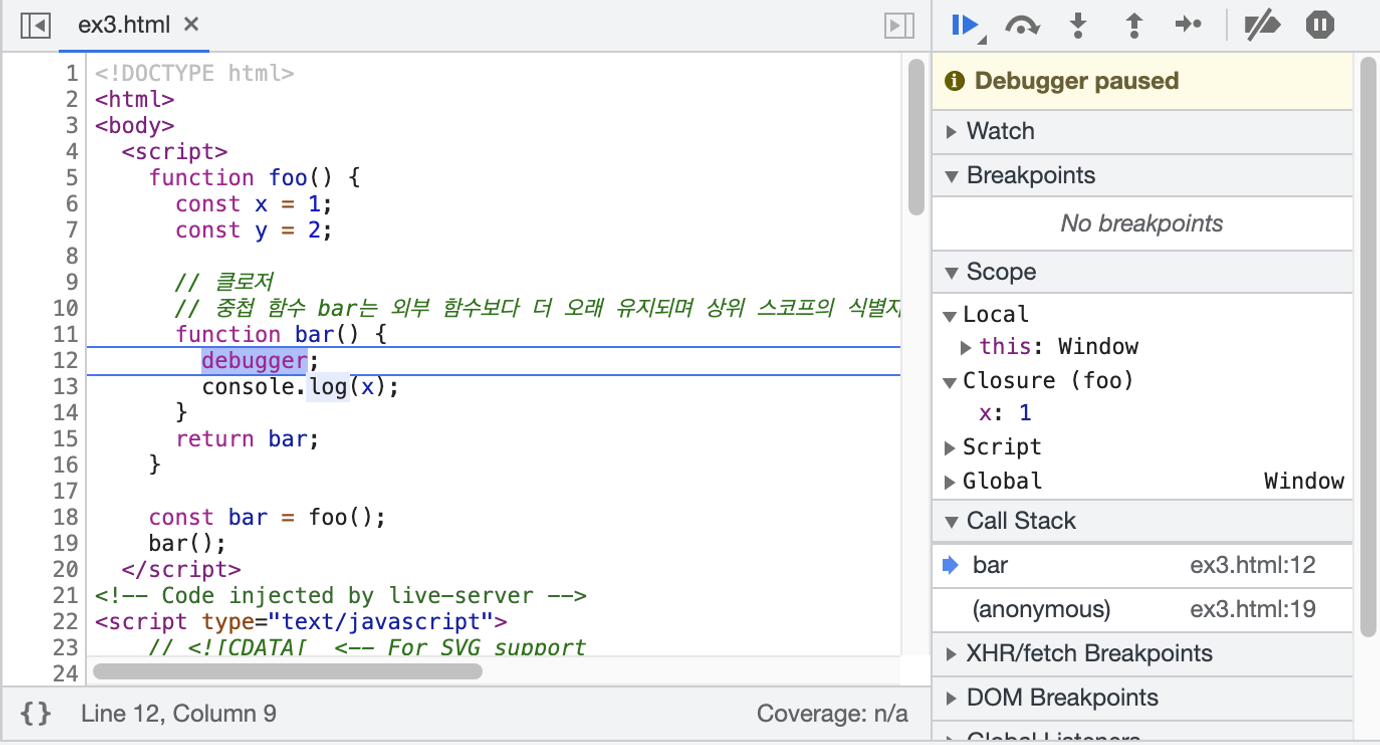Click closure variable x: 1
1380x745 pixels.
pos(1005,413)
